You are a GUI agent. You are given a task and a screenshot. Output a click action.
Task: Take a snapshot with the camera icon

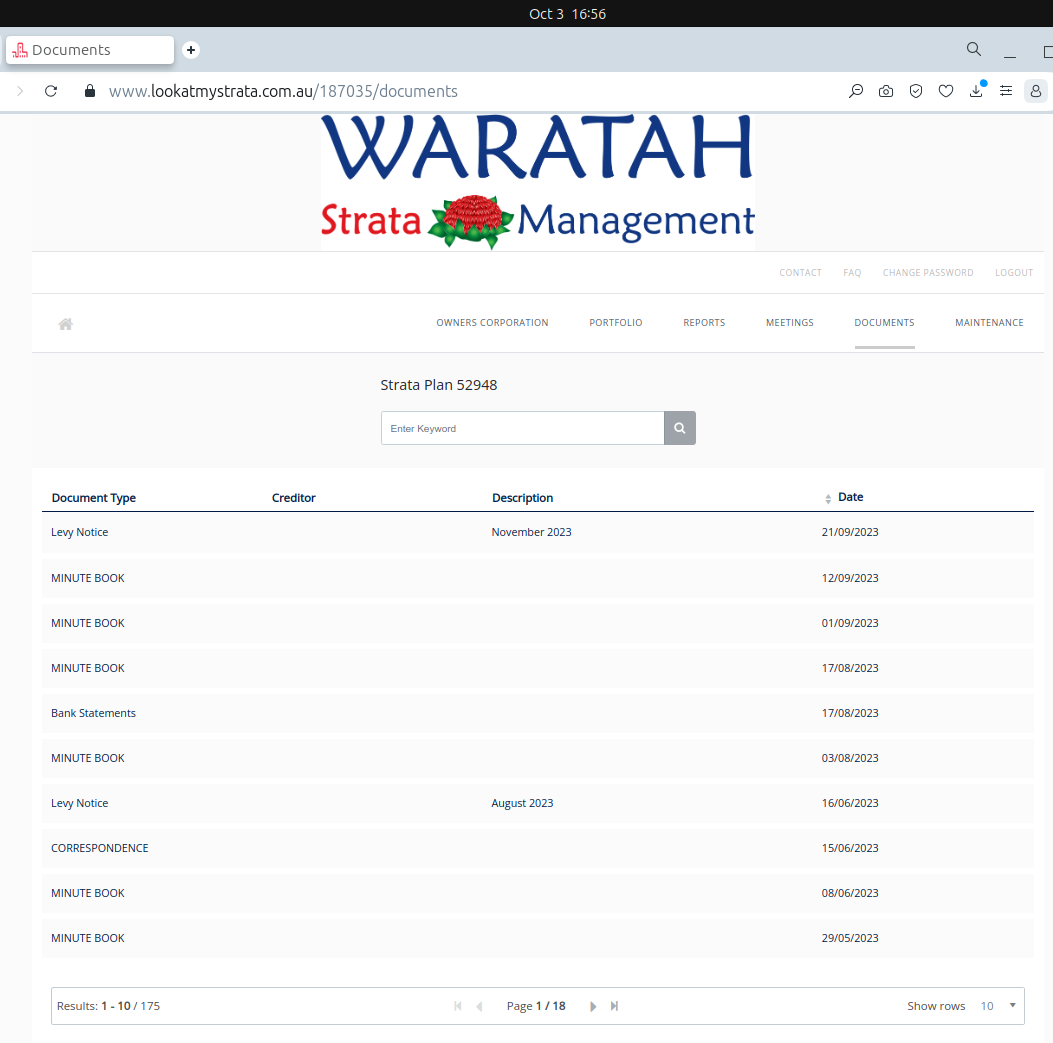886,91
